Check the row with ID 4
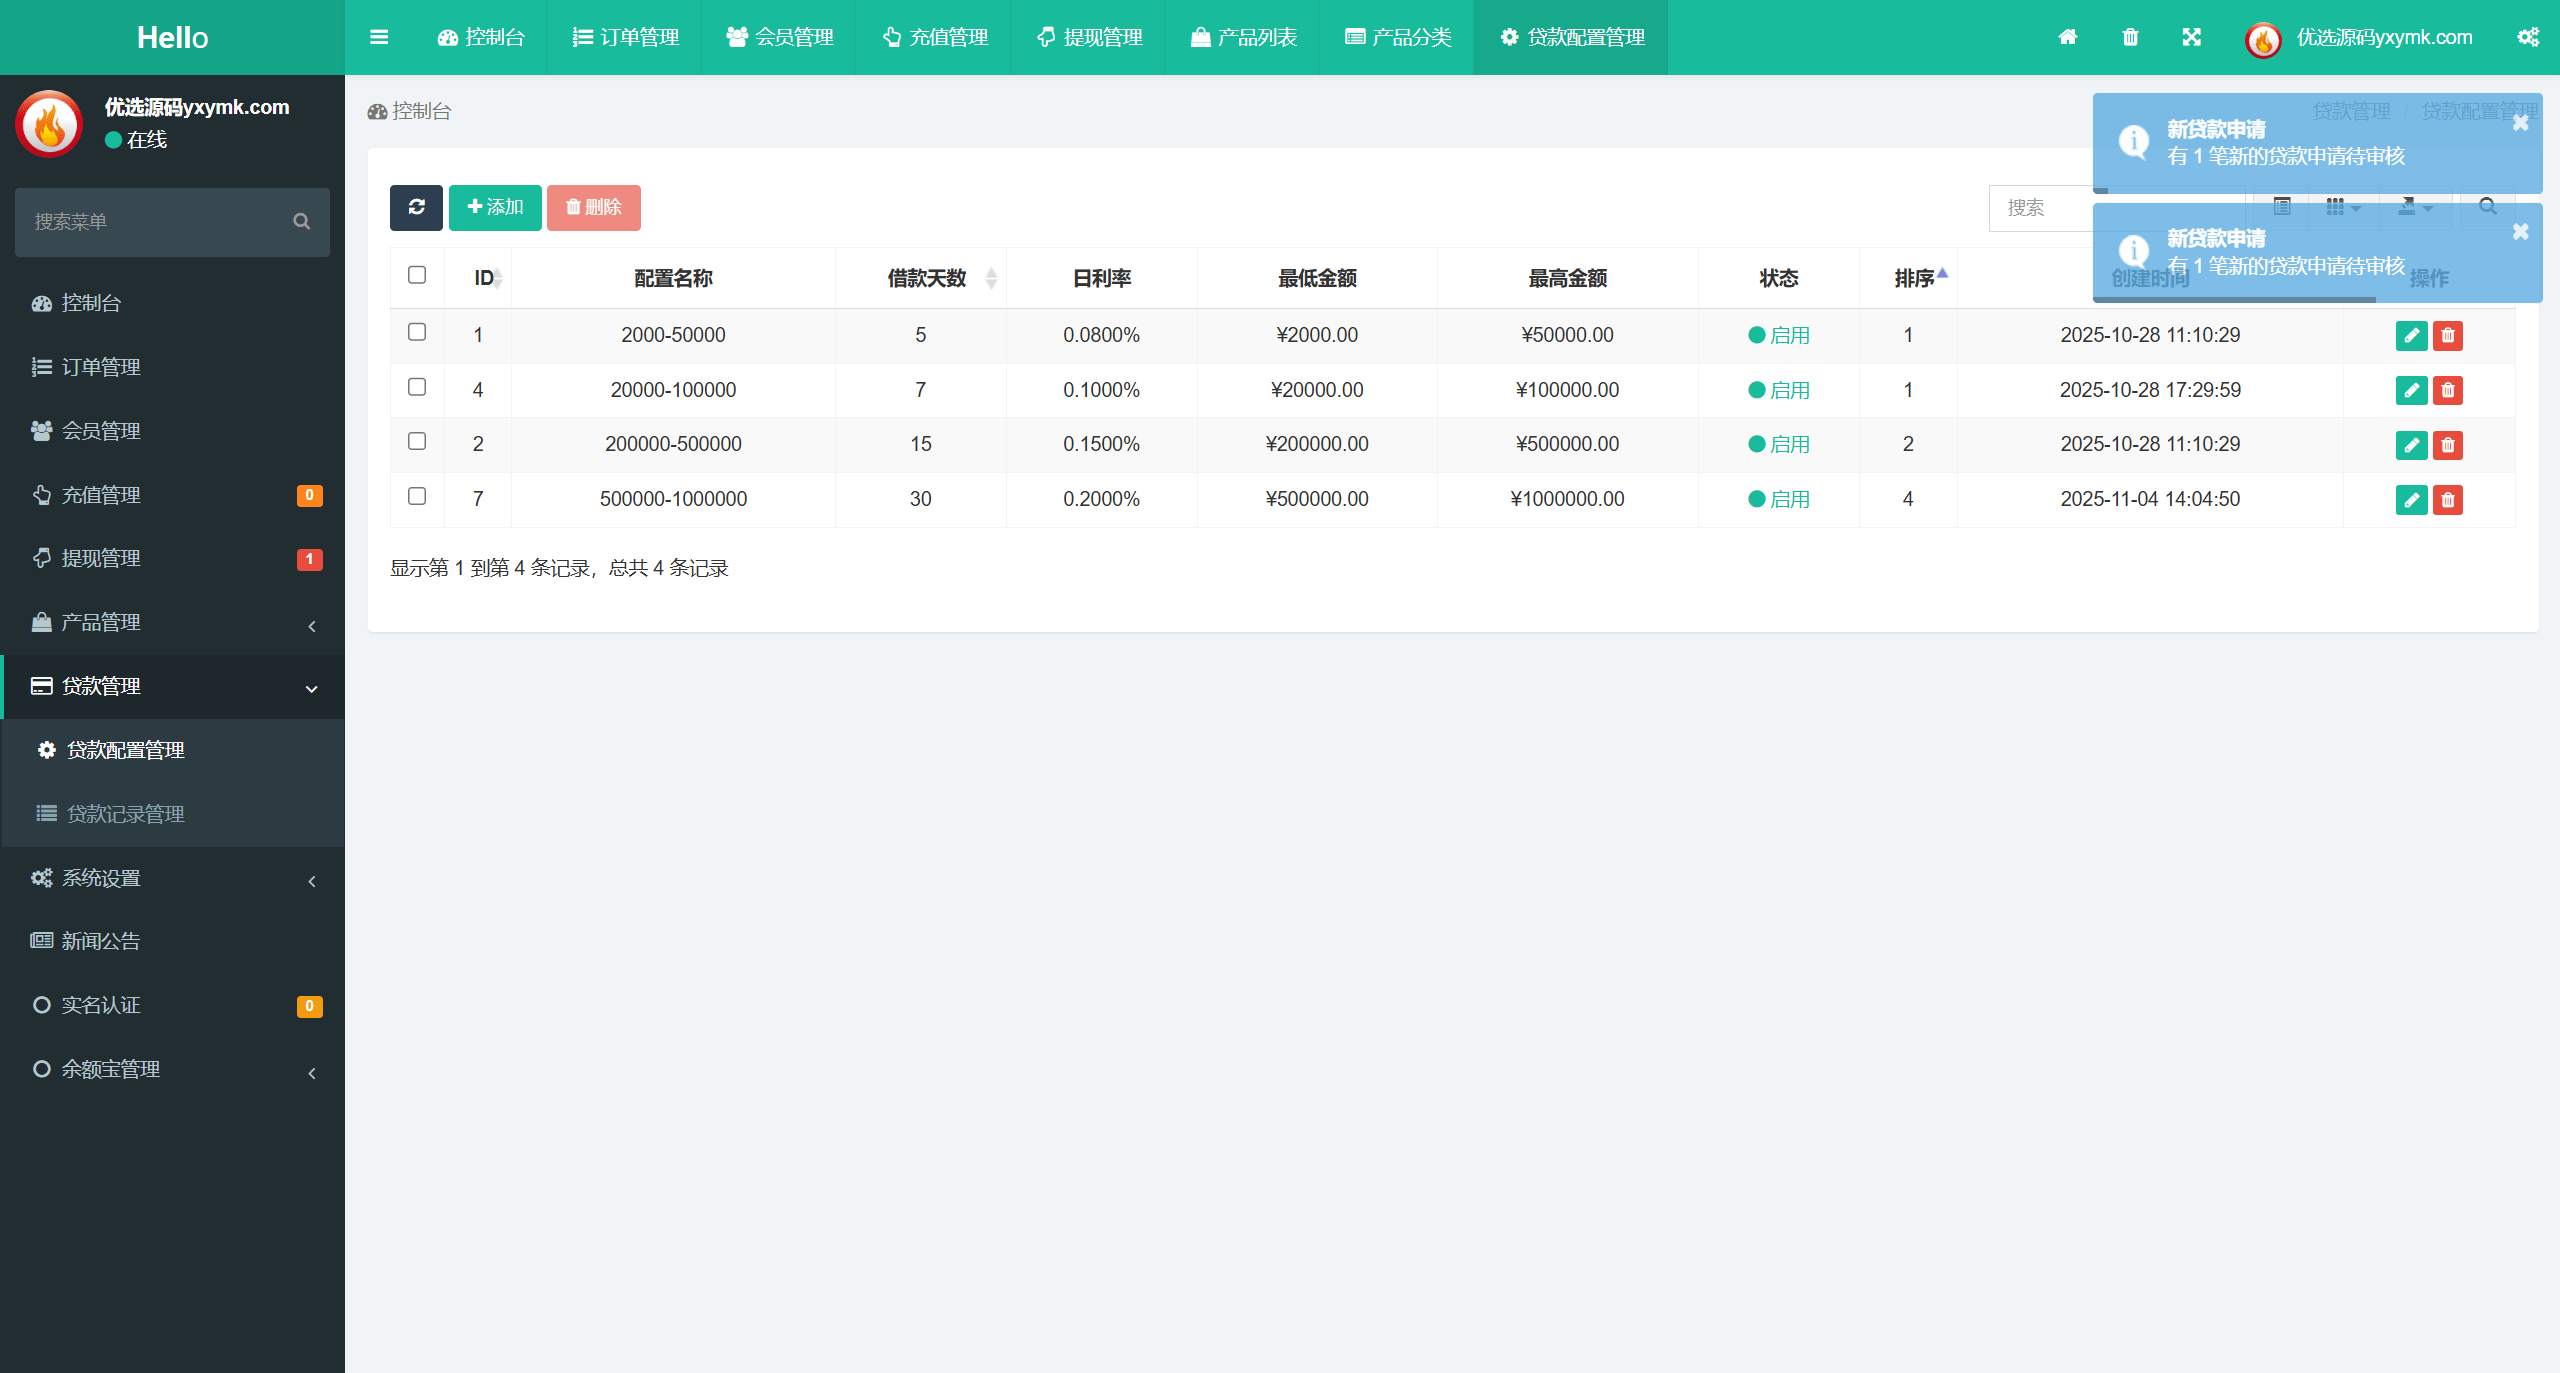This screenshot has height=1373, width=2560. [417, 387]
